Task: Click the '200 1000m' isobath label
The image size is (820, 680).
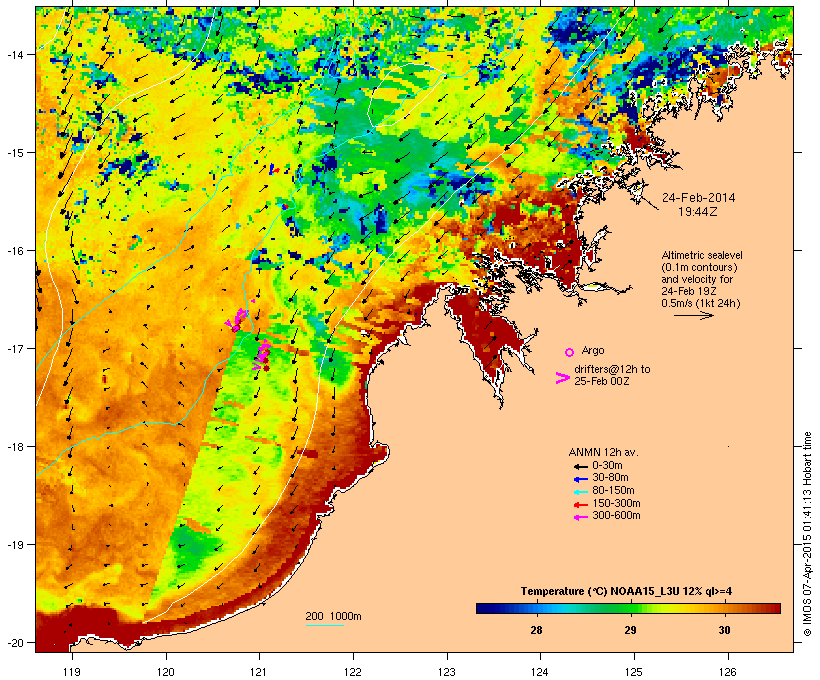Action: click(x=333, y=616)
